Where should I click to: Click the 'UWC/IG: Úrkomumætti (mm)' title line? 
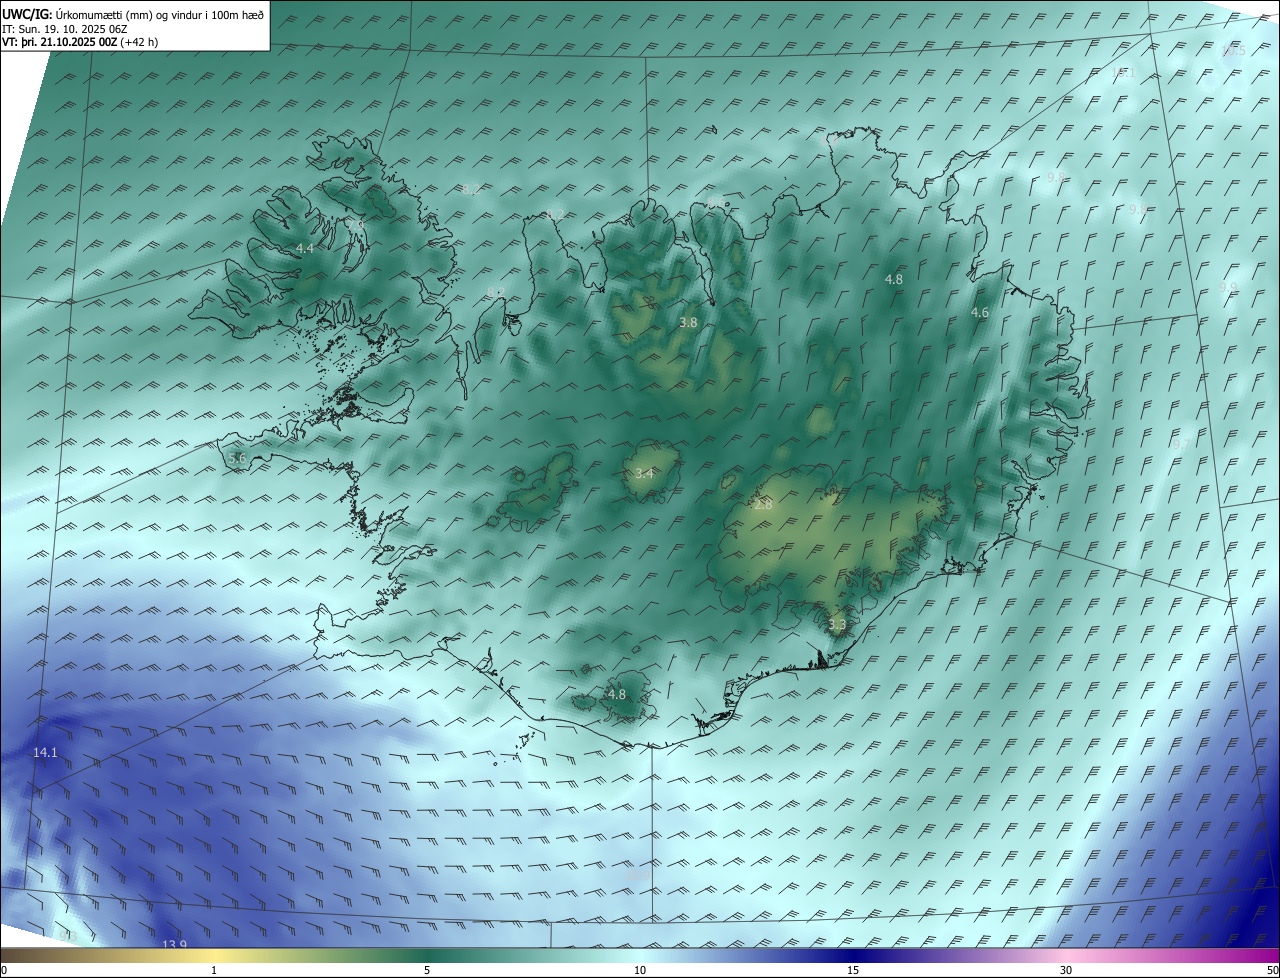[x=133, y=14]
